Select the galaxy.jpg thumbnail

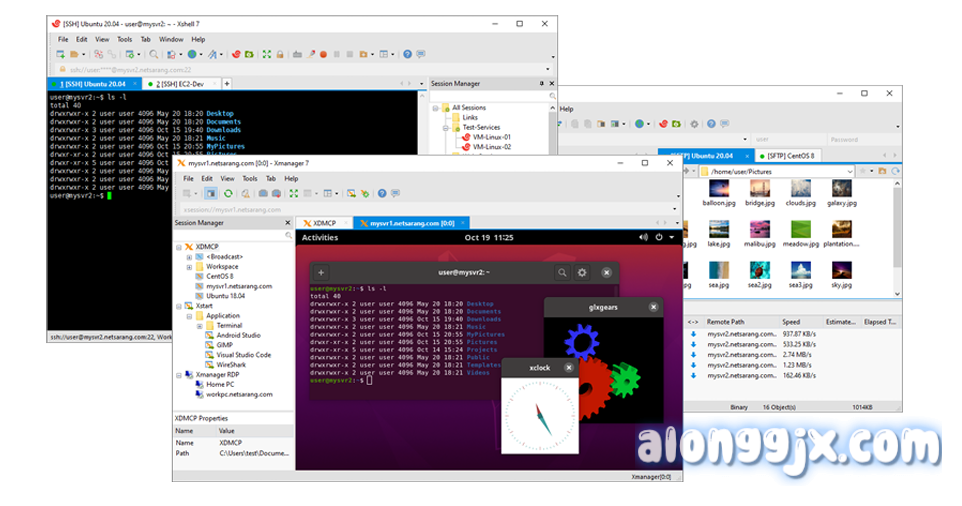point(840,190)
